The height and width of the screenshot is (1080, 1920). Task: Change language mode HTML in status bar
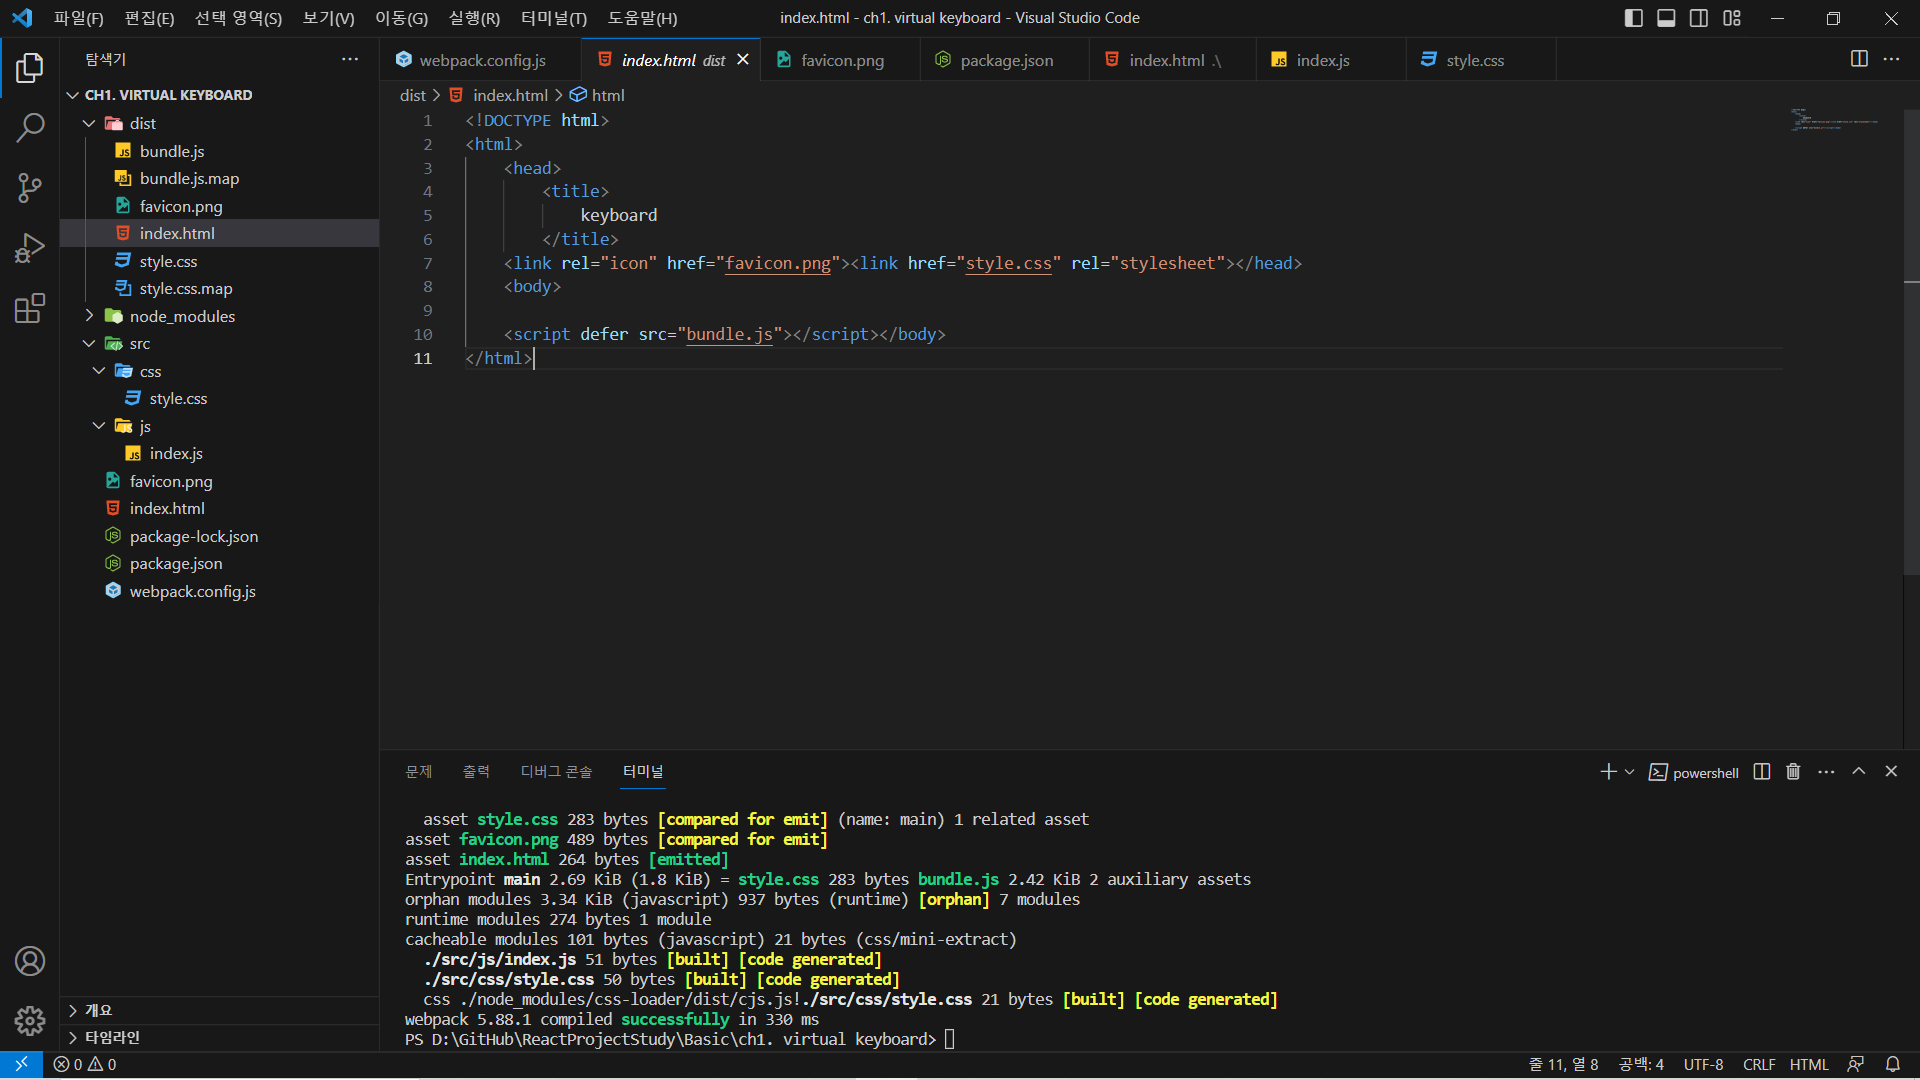click(1808, 1064)
